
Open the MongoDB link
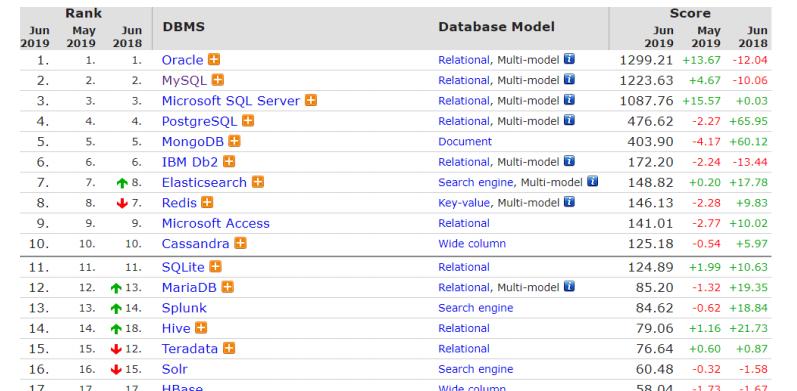193,142
